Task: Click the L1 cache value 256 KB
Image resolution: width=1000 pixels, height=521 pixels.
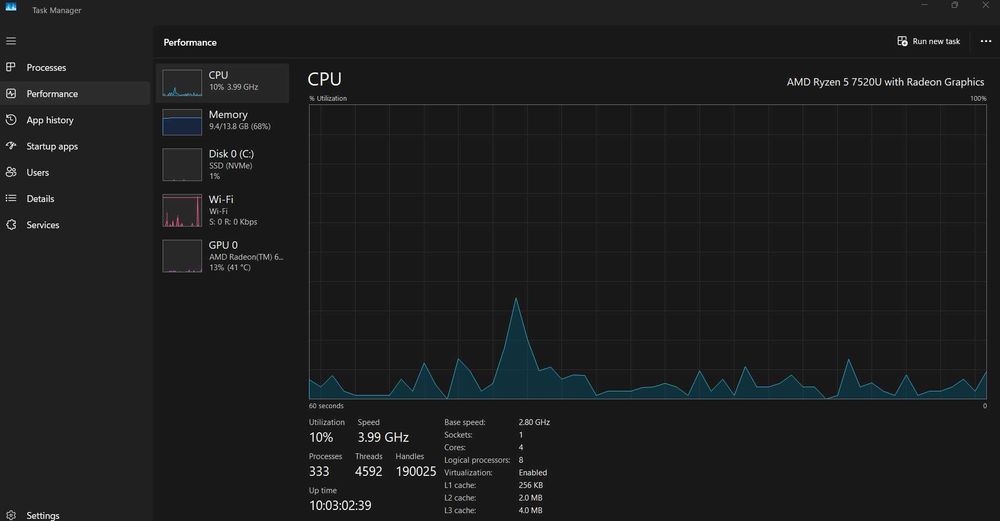Action: (x=531, y=485)
